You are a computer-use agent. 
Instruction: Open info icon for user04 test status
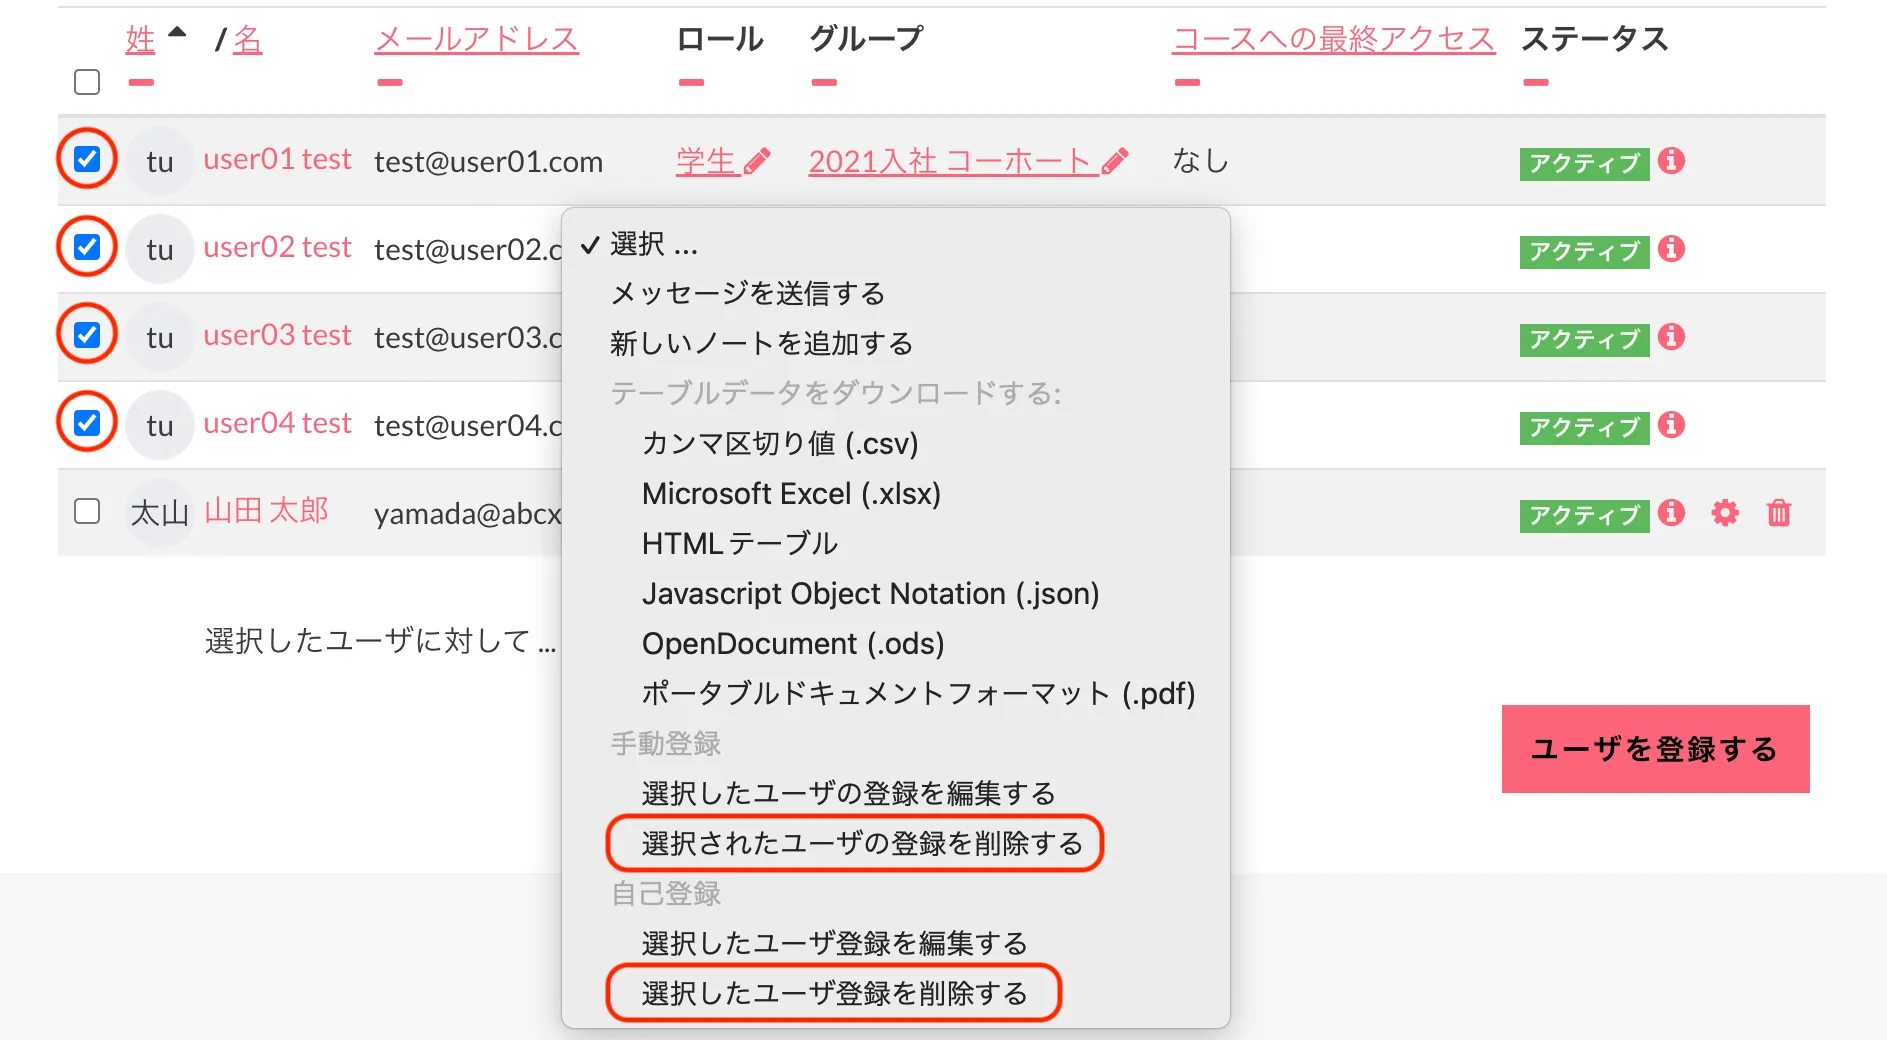tap(1671, 425)
